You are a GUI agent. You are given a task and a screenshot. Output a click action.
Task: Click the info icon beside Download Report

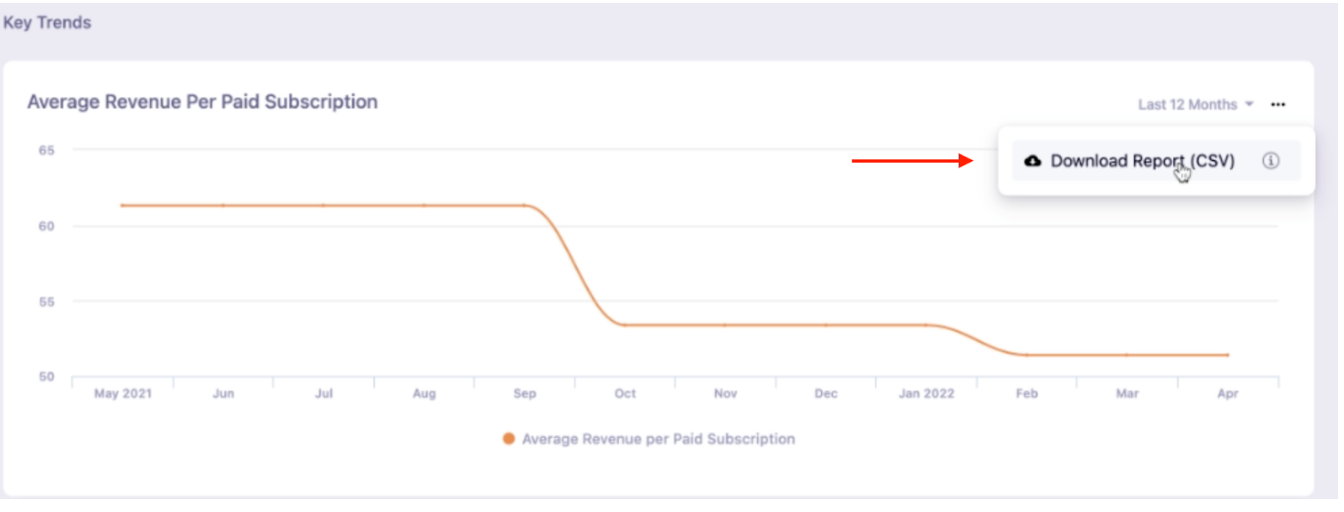tap(1271, 161)
